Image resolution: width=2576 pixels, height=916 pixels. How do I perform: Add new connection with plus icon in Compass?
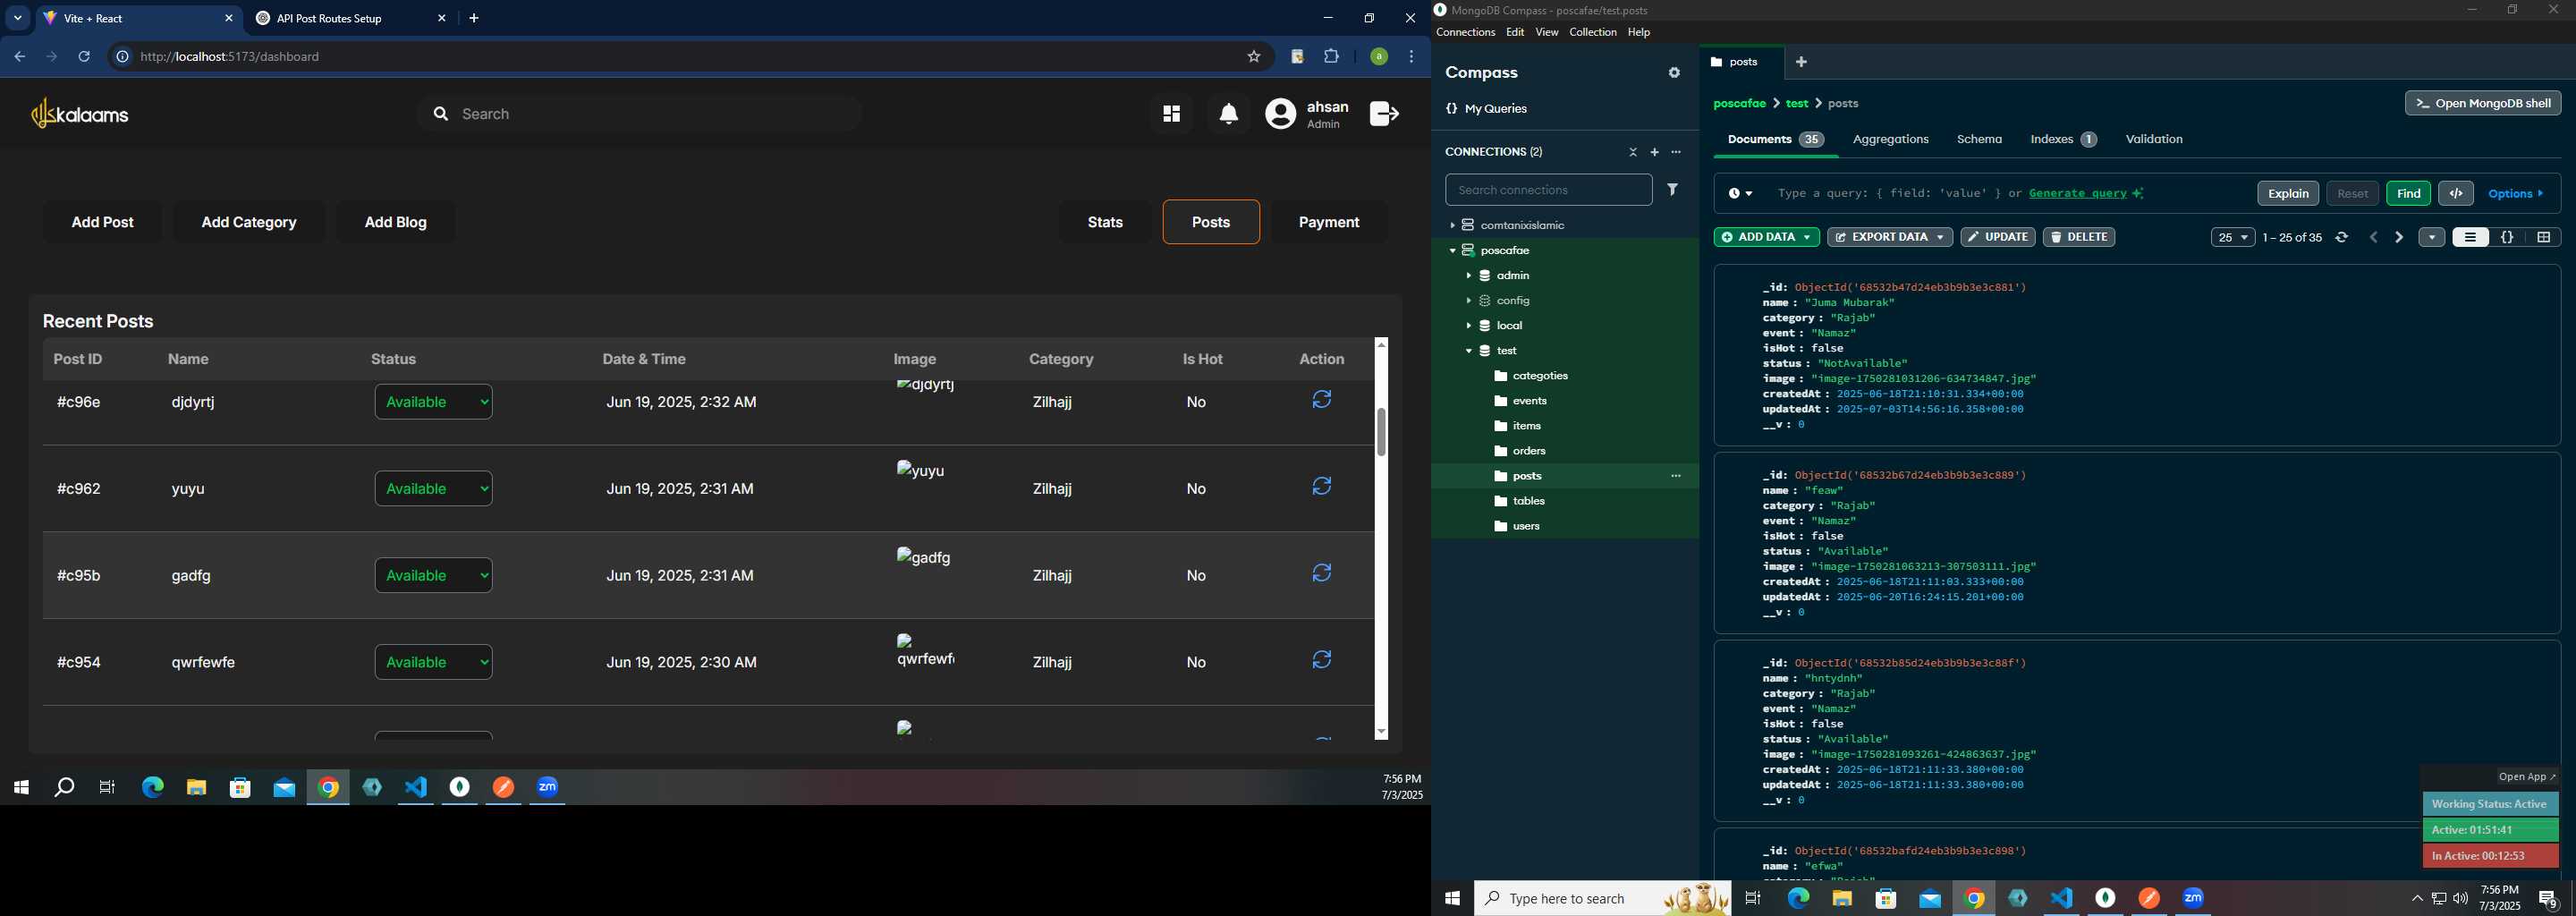[1654, 152]
